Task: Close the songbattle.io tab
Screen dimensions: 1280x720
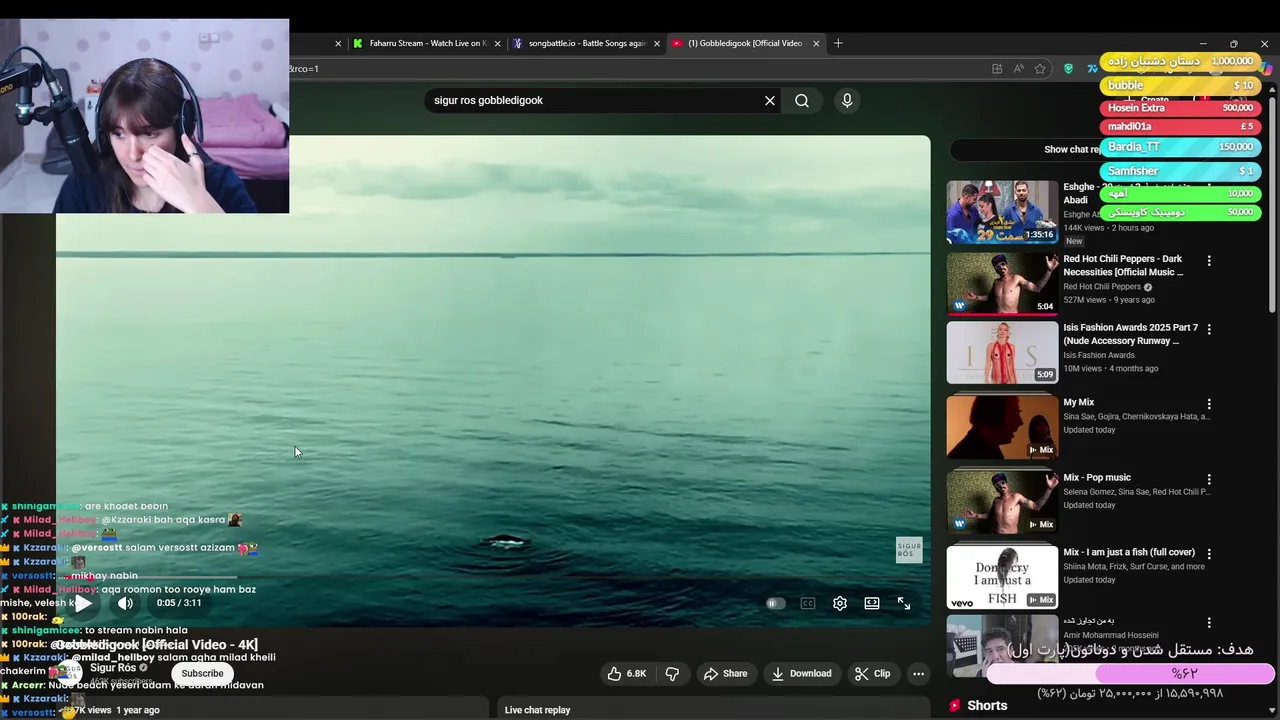Action: tap(657, 44)
